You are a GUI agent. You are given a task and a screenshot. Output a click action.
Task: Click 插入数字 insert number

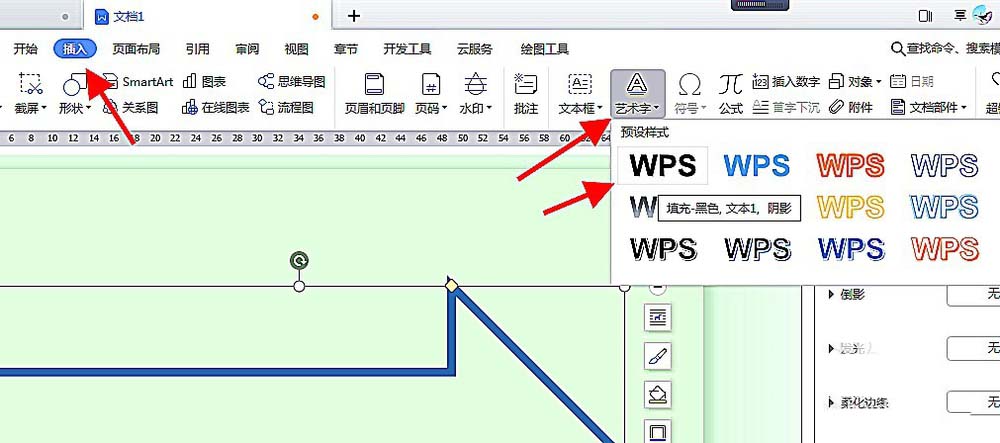[x=786, y=82]
